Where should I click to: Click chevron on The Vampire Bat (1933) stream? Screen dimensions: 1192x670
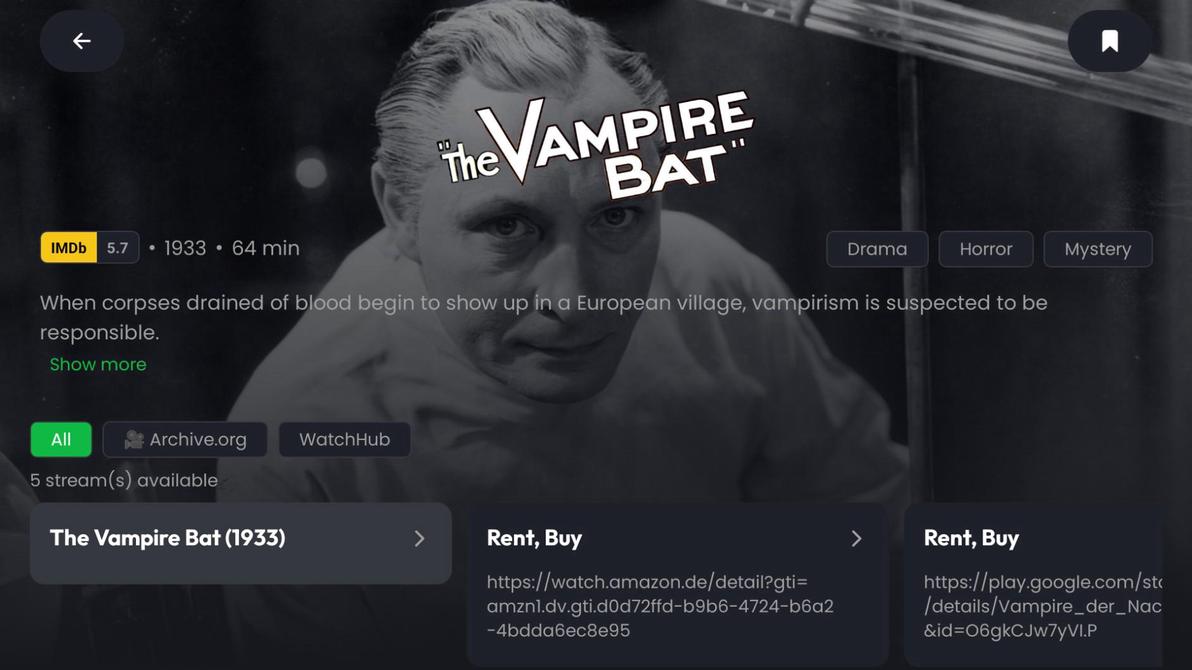click(420, 538)
